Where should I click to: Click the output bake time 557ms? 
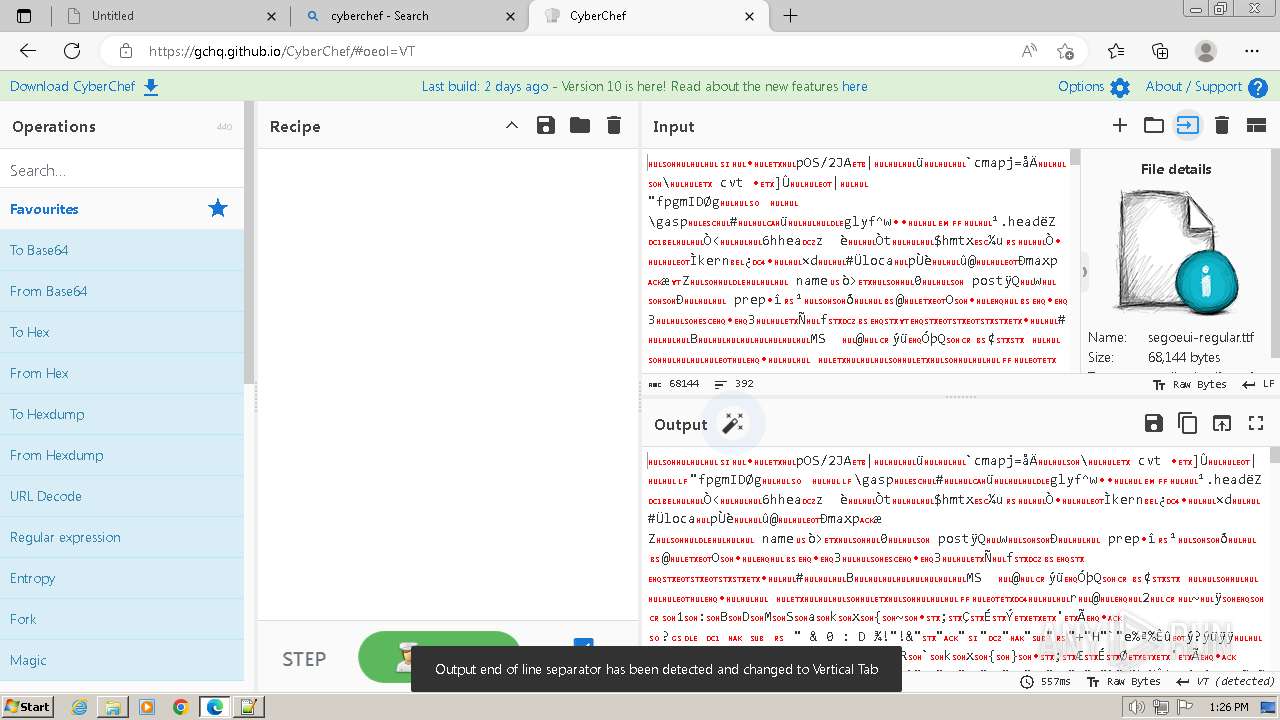tap(1045, 682)
